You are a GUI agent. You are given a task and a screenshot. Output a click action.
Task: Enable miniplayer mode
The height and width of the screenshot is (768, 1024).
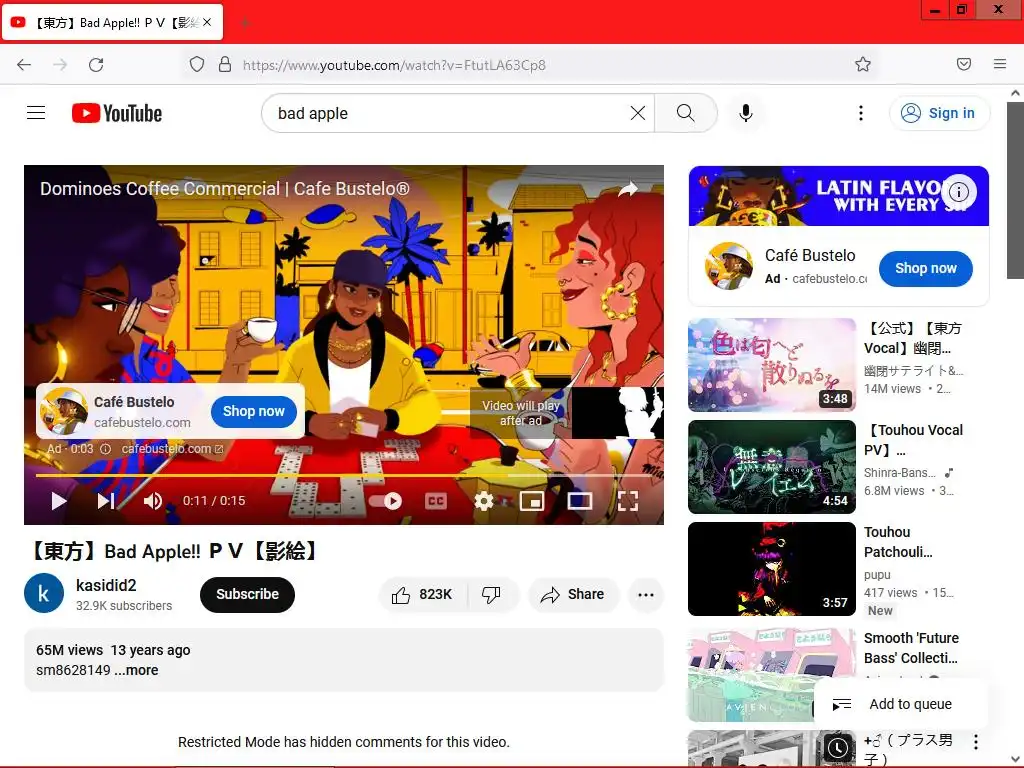(532, 501)
